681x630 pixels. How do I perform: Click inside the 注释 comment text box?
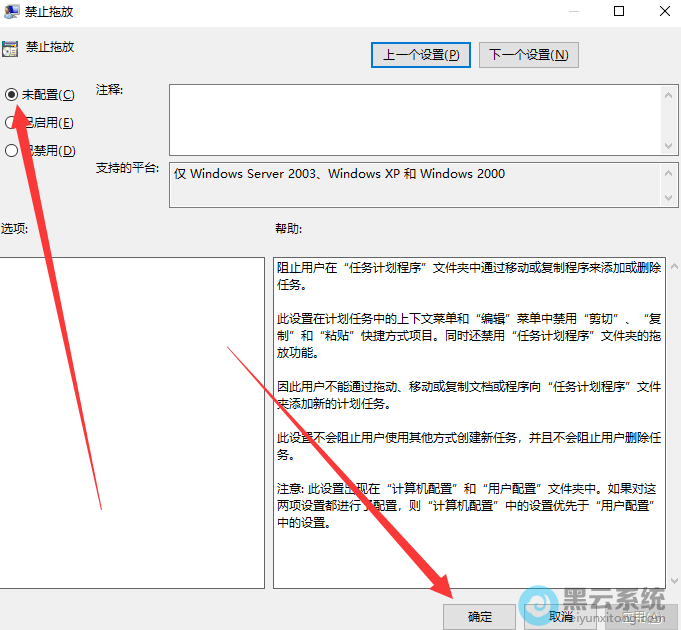pos(410,118)
